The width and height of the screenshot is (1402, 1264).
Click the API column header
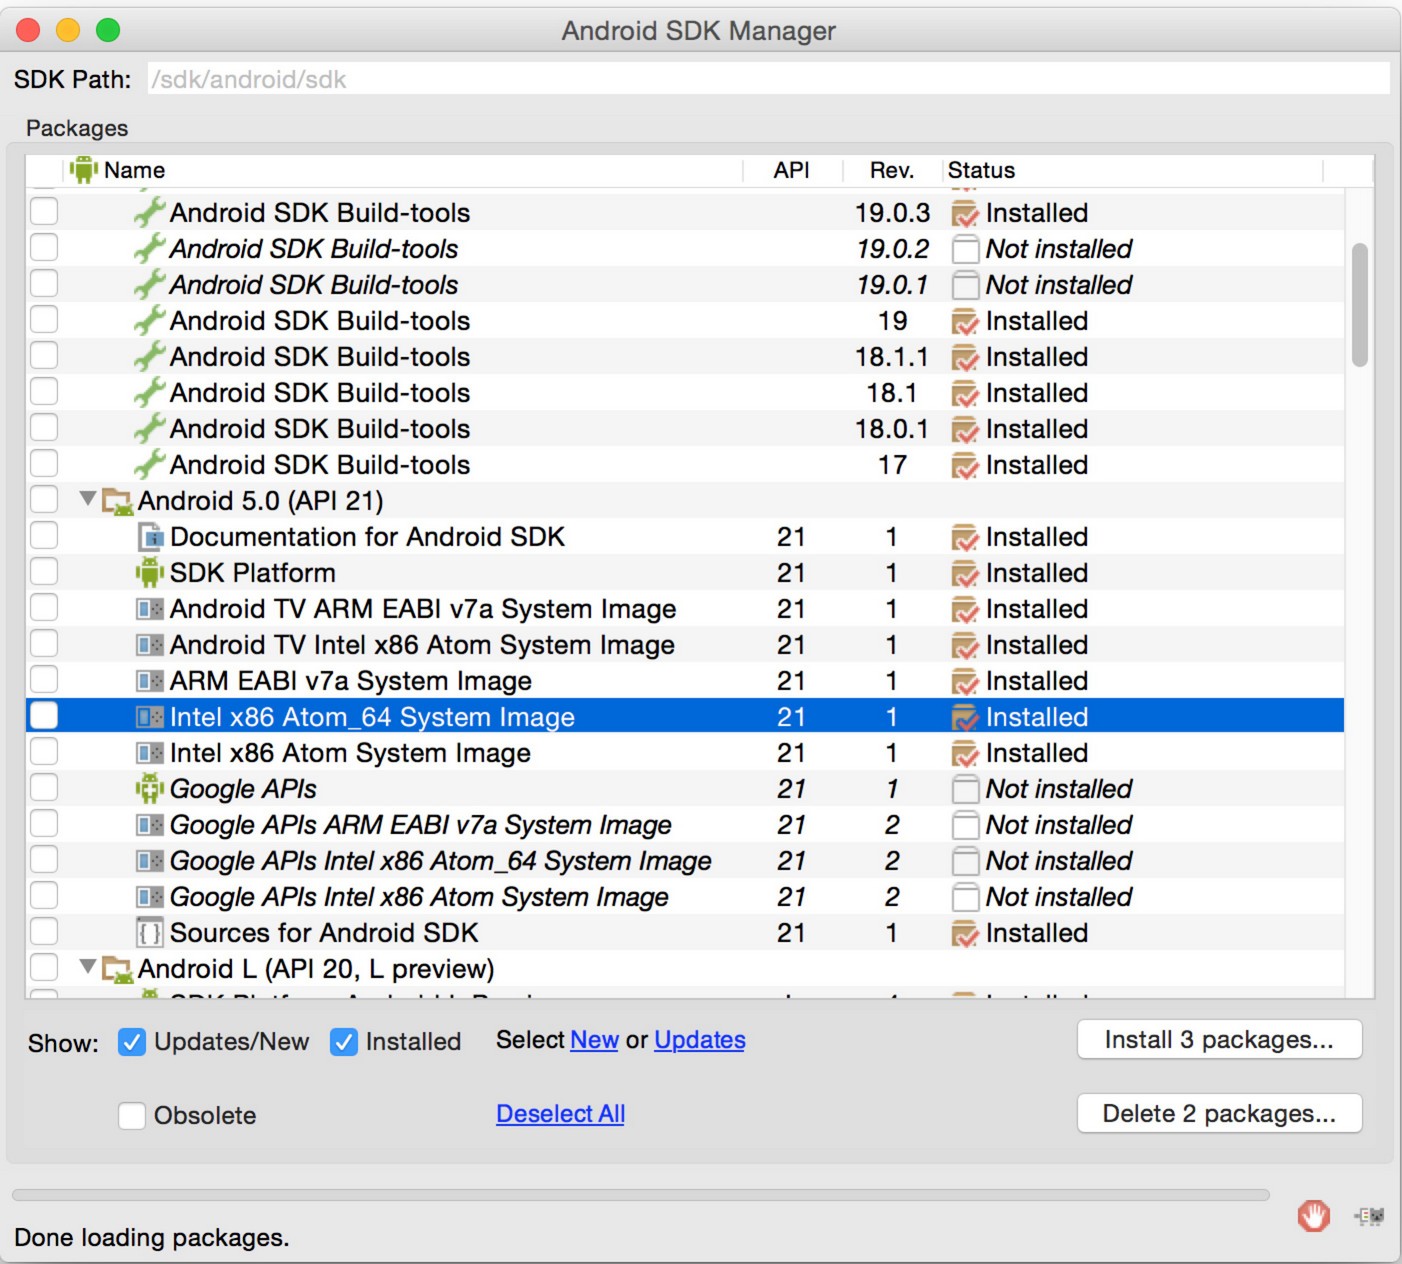791,170
